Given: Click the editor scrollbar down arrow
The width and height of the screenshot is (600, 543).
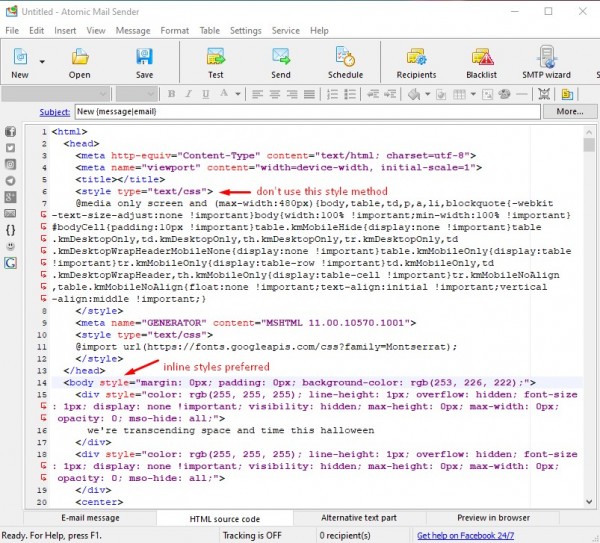Looking at the screenshot, I should click(589, 502).
